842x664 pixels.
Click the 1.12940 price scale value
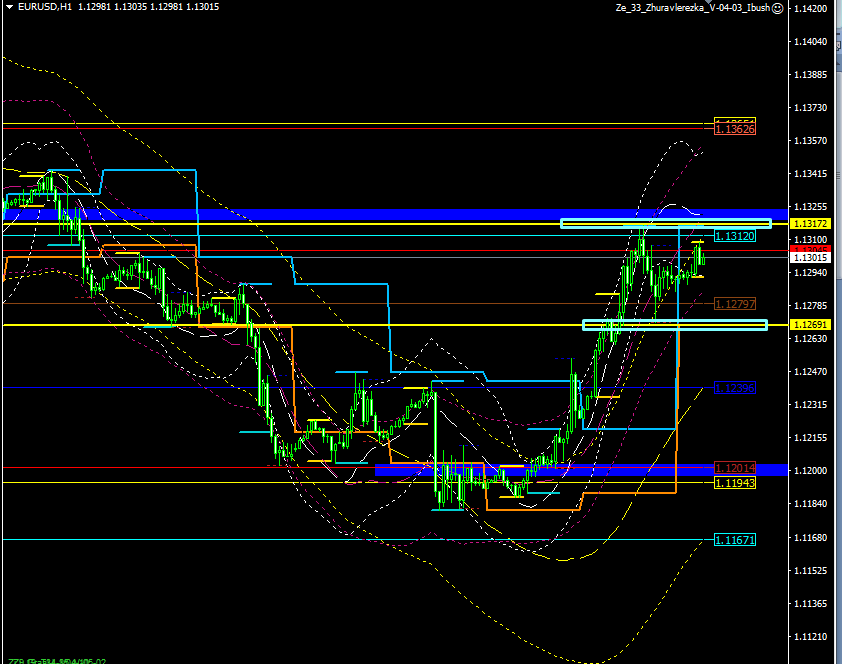810,273
